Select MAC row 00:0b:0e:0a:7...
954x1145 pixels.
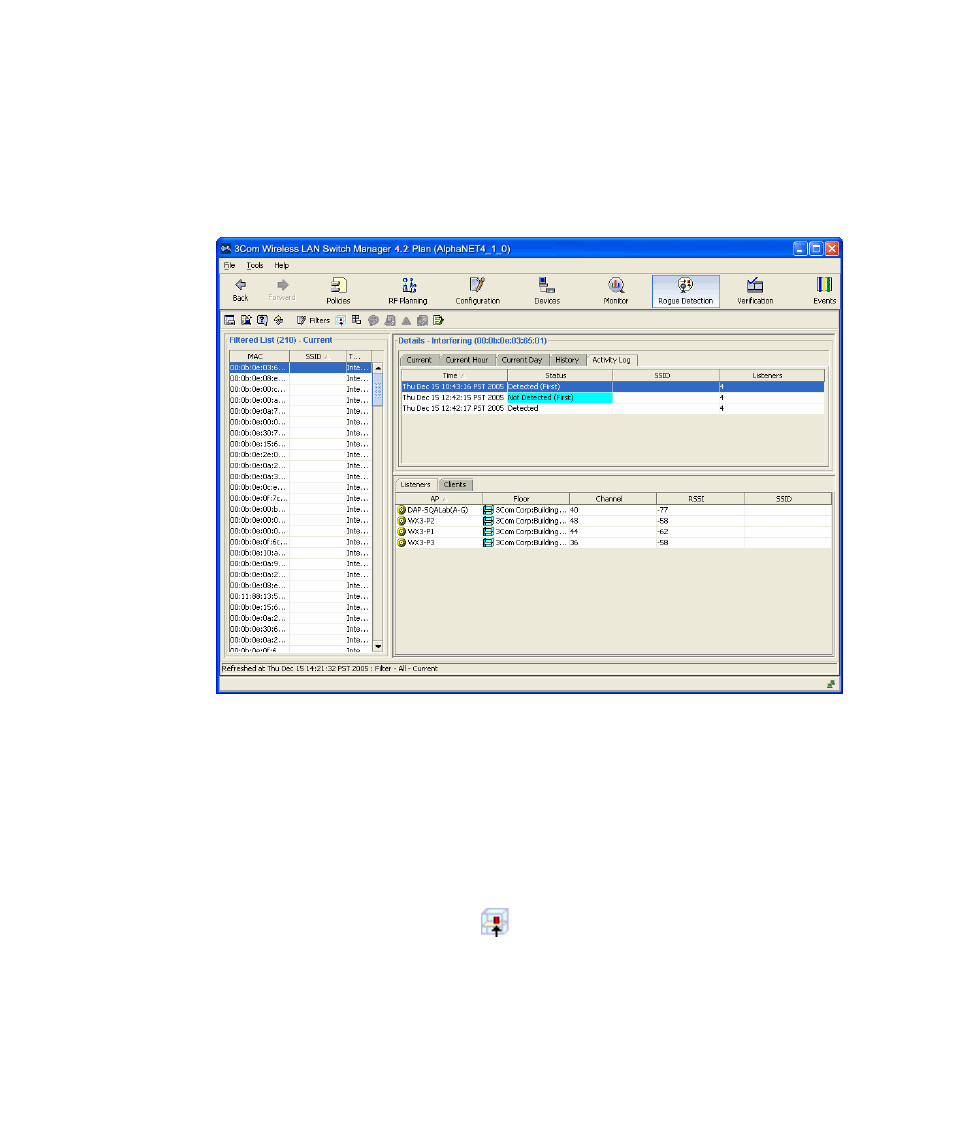point(300,411)
